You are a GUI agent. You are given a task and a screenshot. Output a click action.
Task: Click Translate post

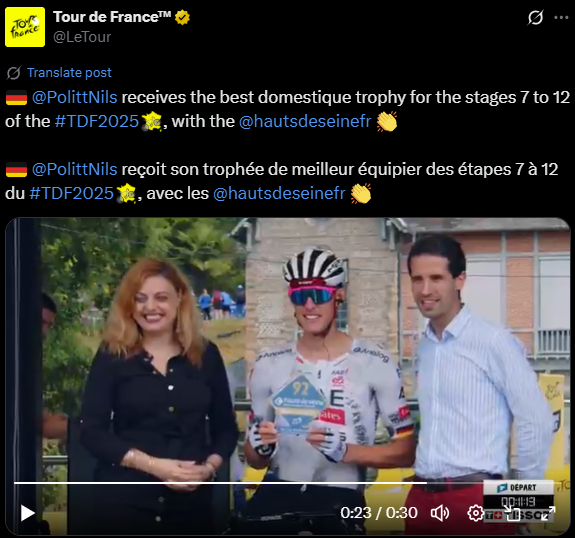tap(69, 73)
